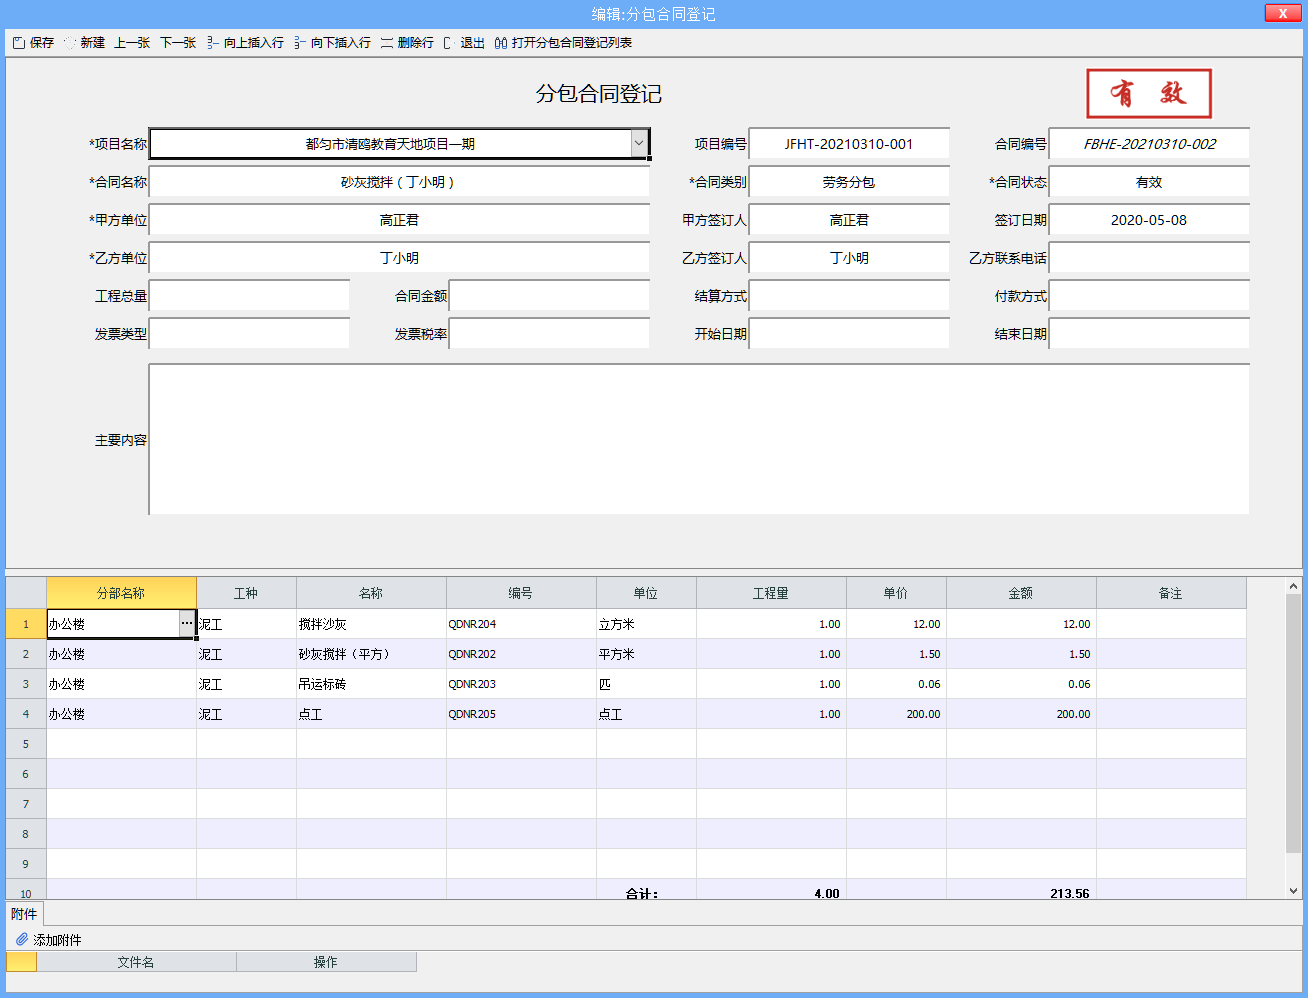
Task: Select row header number 3
Action: (x=26, y=684)
